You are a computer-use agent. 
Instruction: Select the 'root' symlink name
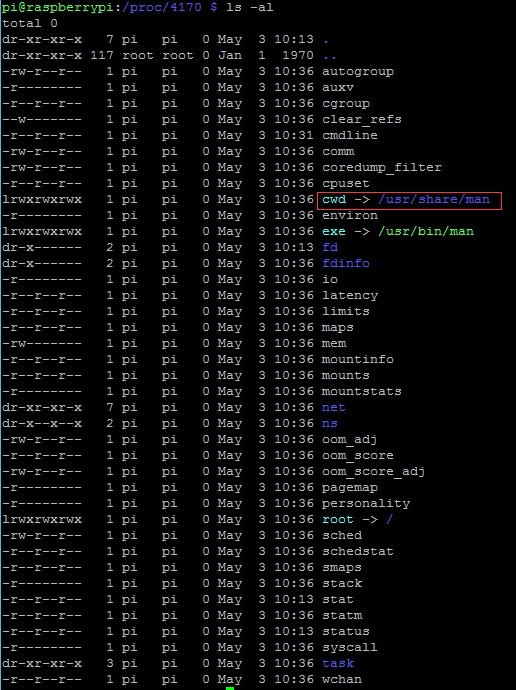pos(338,520)
